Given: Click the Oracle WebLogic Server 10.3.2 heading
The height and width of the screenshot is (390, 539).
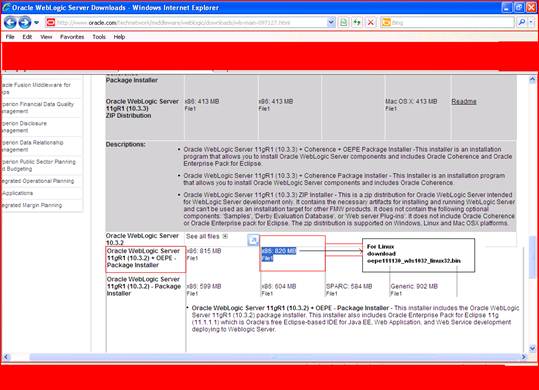Looking at the screenshot, I should 142,239.
